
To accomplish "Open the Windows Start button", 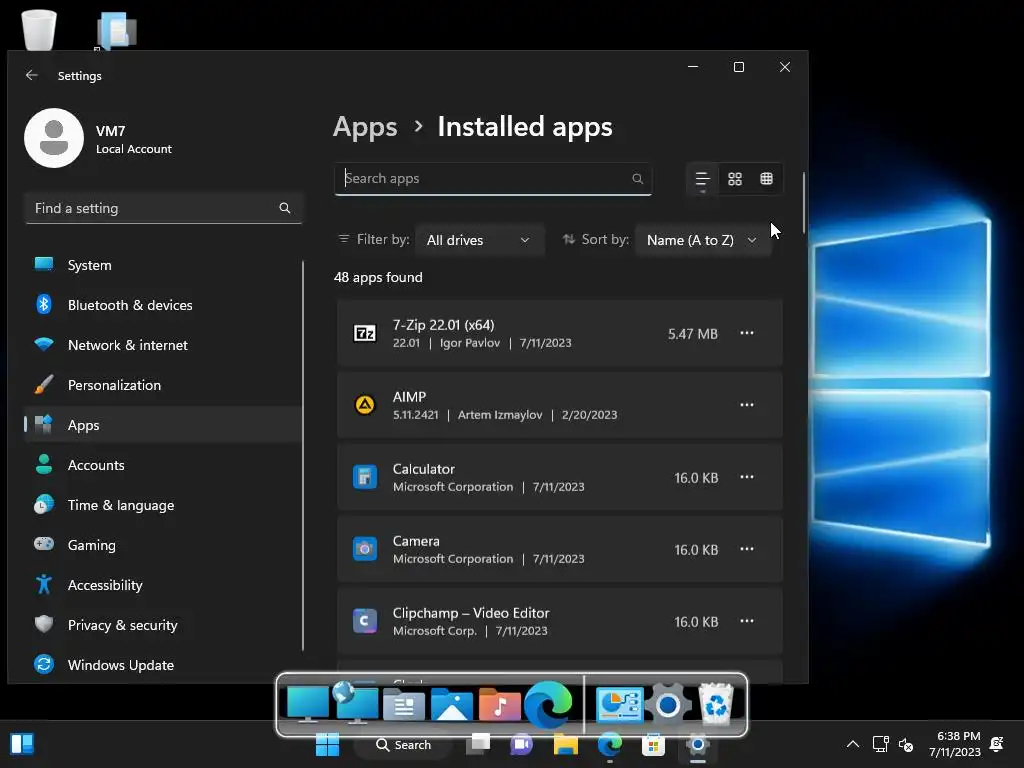I will tap(327, 744).
